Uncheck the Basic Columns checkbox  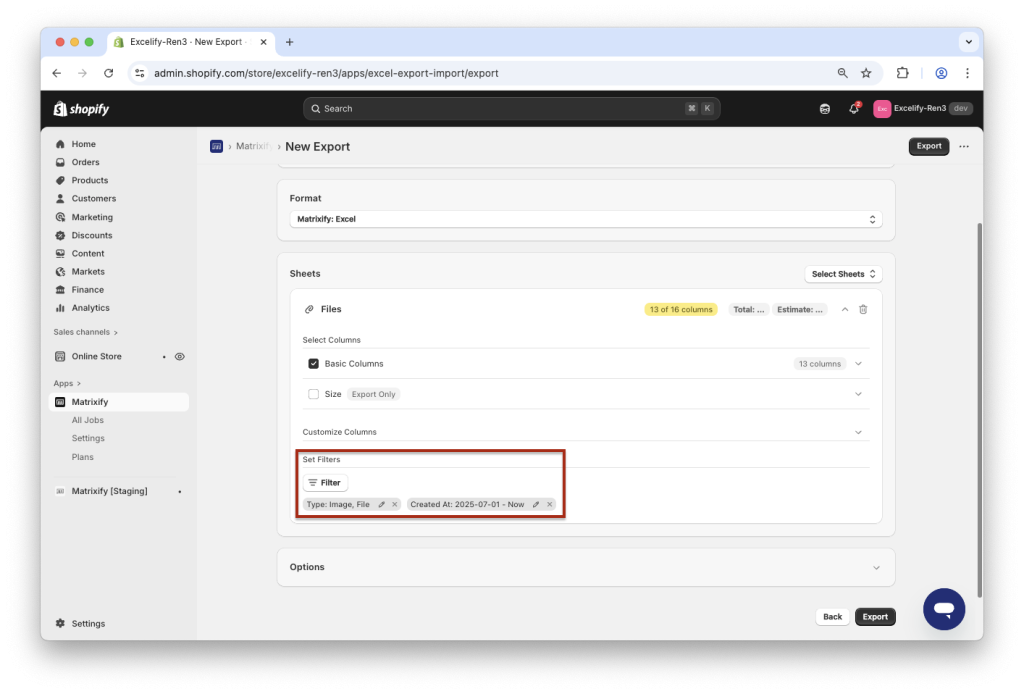click(x=313, y=363)
